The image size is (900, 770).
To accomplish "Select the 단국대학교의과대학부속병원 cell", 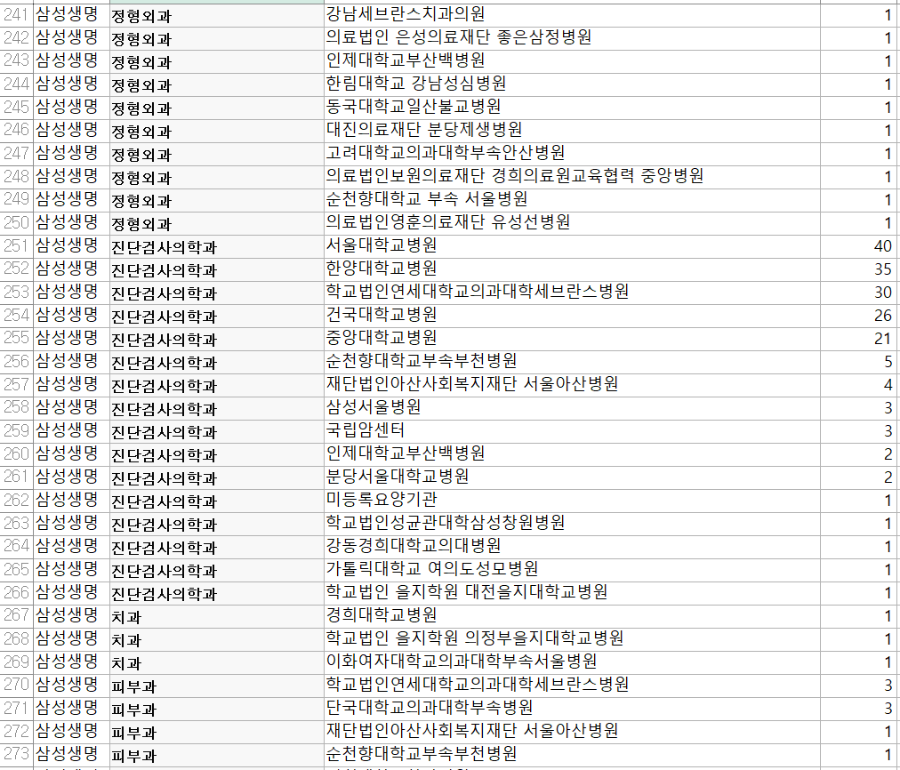I will point(572,709).
